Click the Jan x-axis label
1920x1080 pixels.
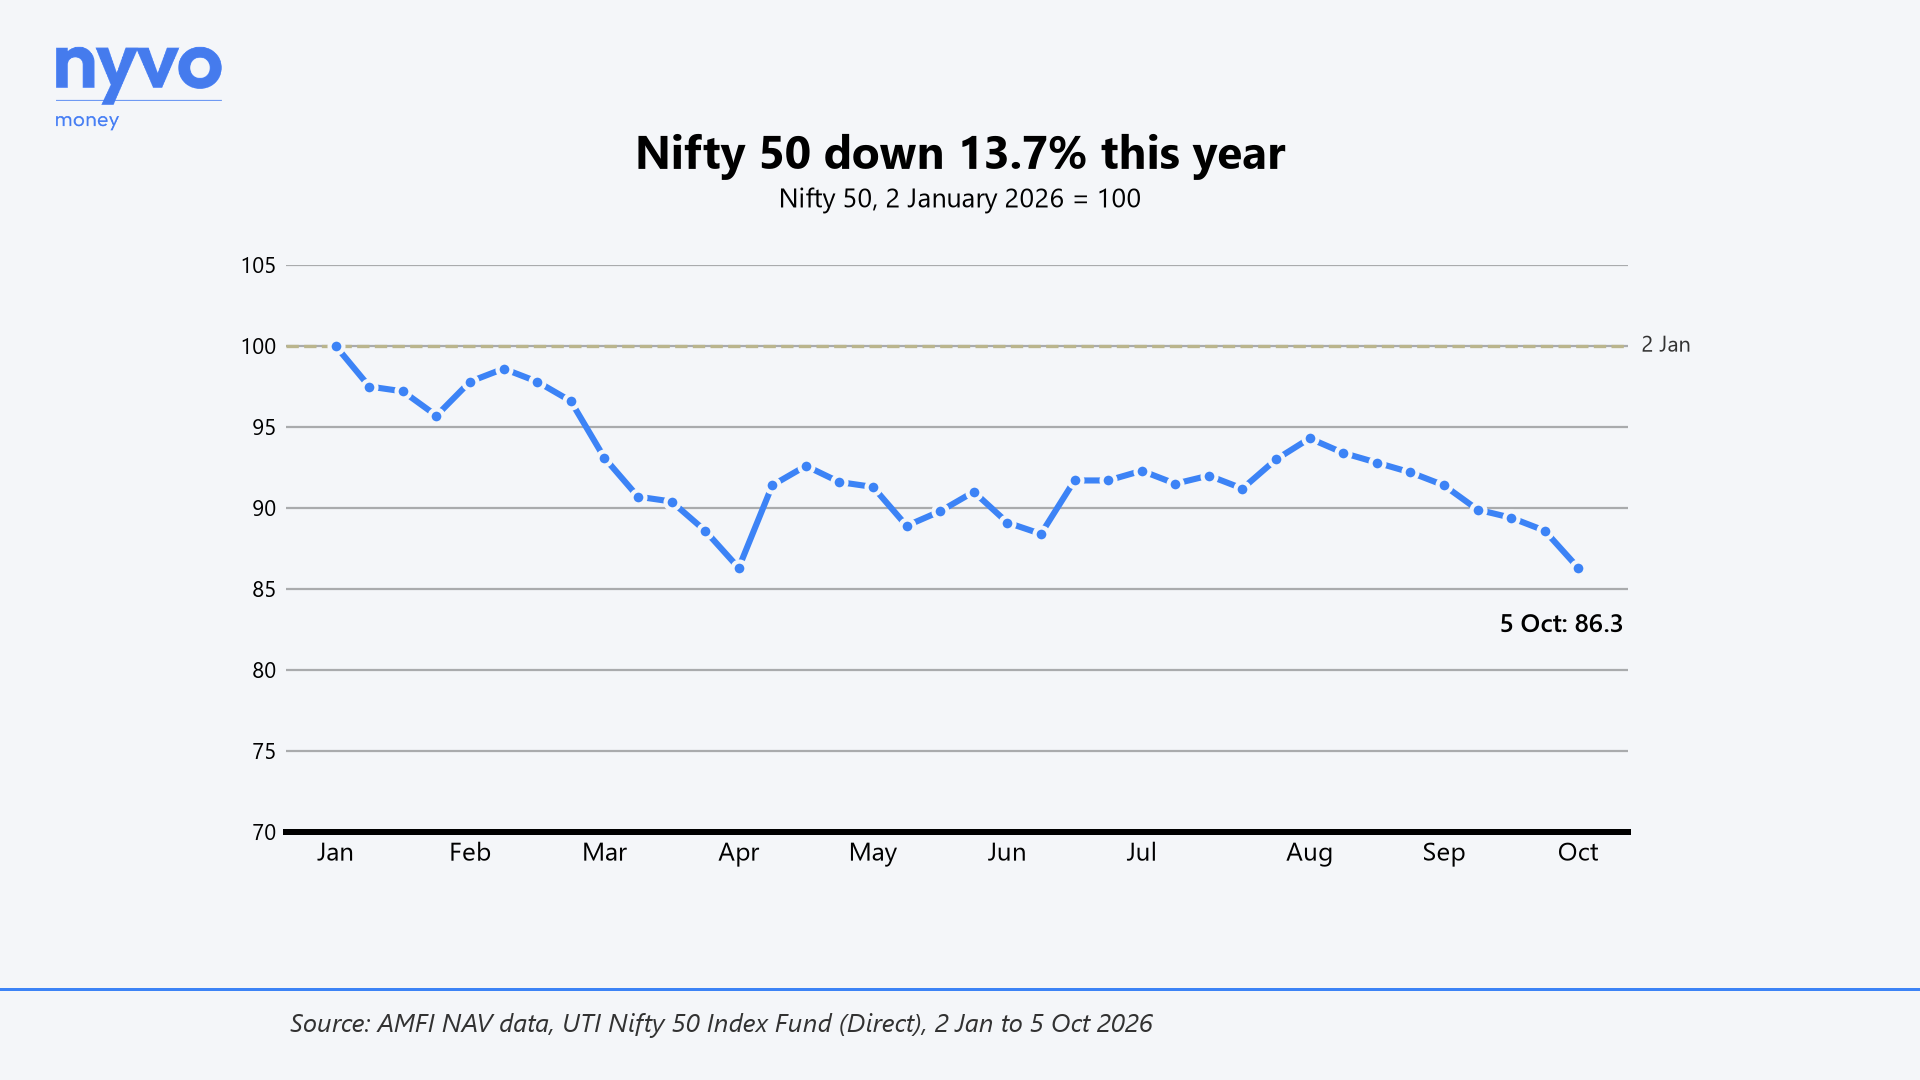click(x=335, y=852)
